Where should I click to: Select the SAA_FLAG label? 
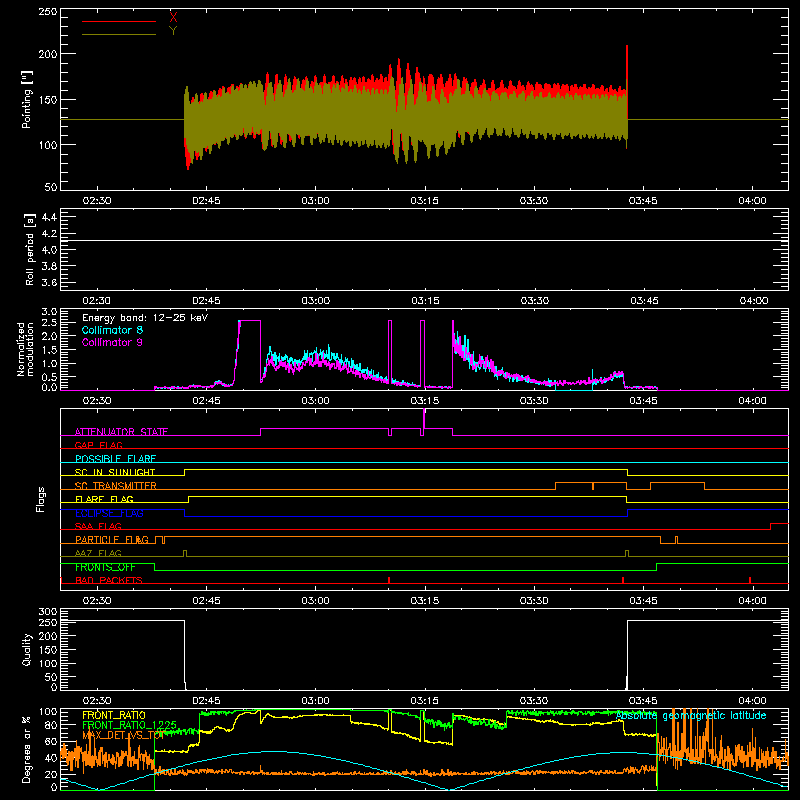pyautogui.click(x=98, y=526)
